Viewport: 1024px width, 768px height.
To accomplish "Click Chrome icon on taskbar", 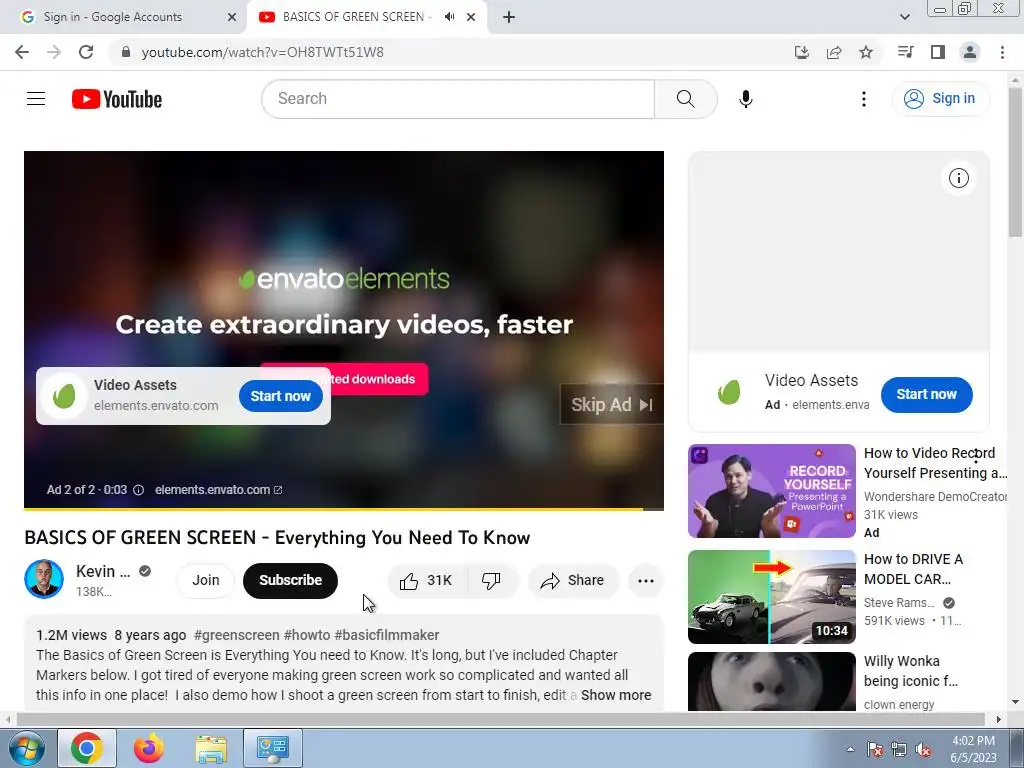I will (x=87, y=748).
